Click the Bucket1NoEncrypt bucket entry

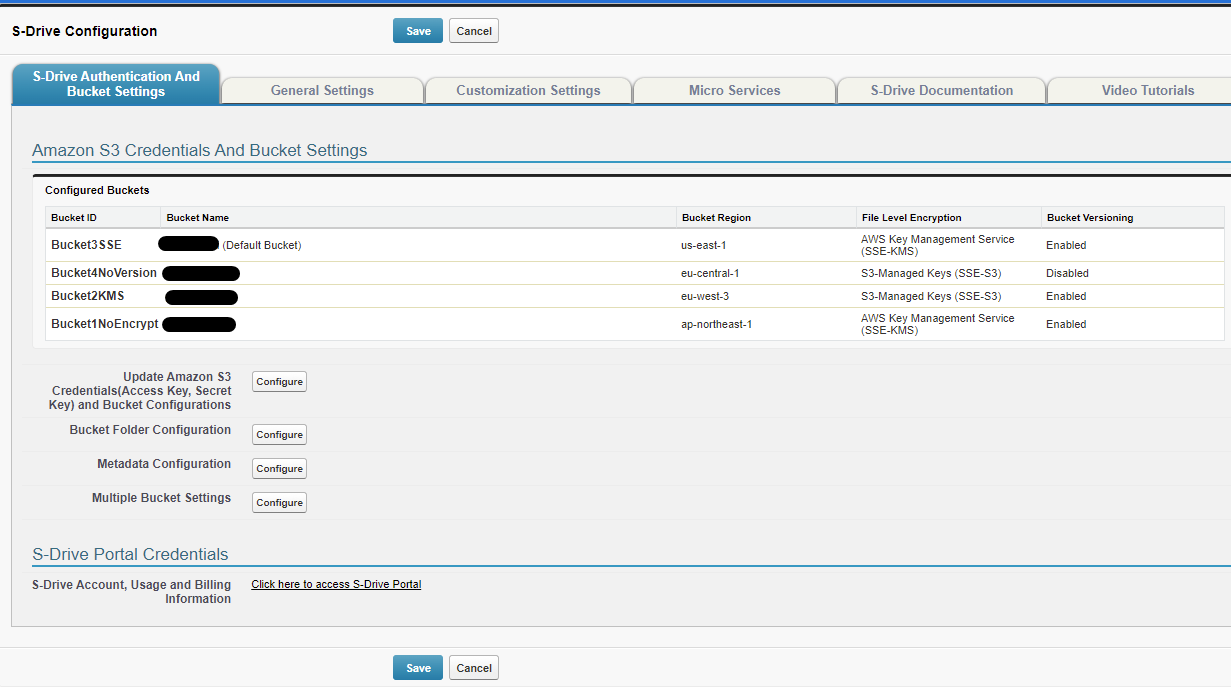pos(105,324)
